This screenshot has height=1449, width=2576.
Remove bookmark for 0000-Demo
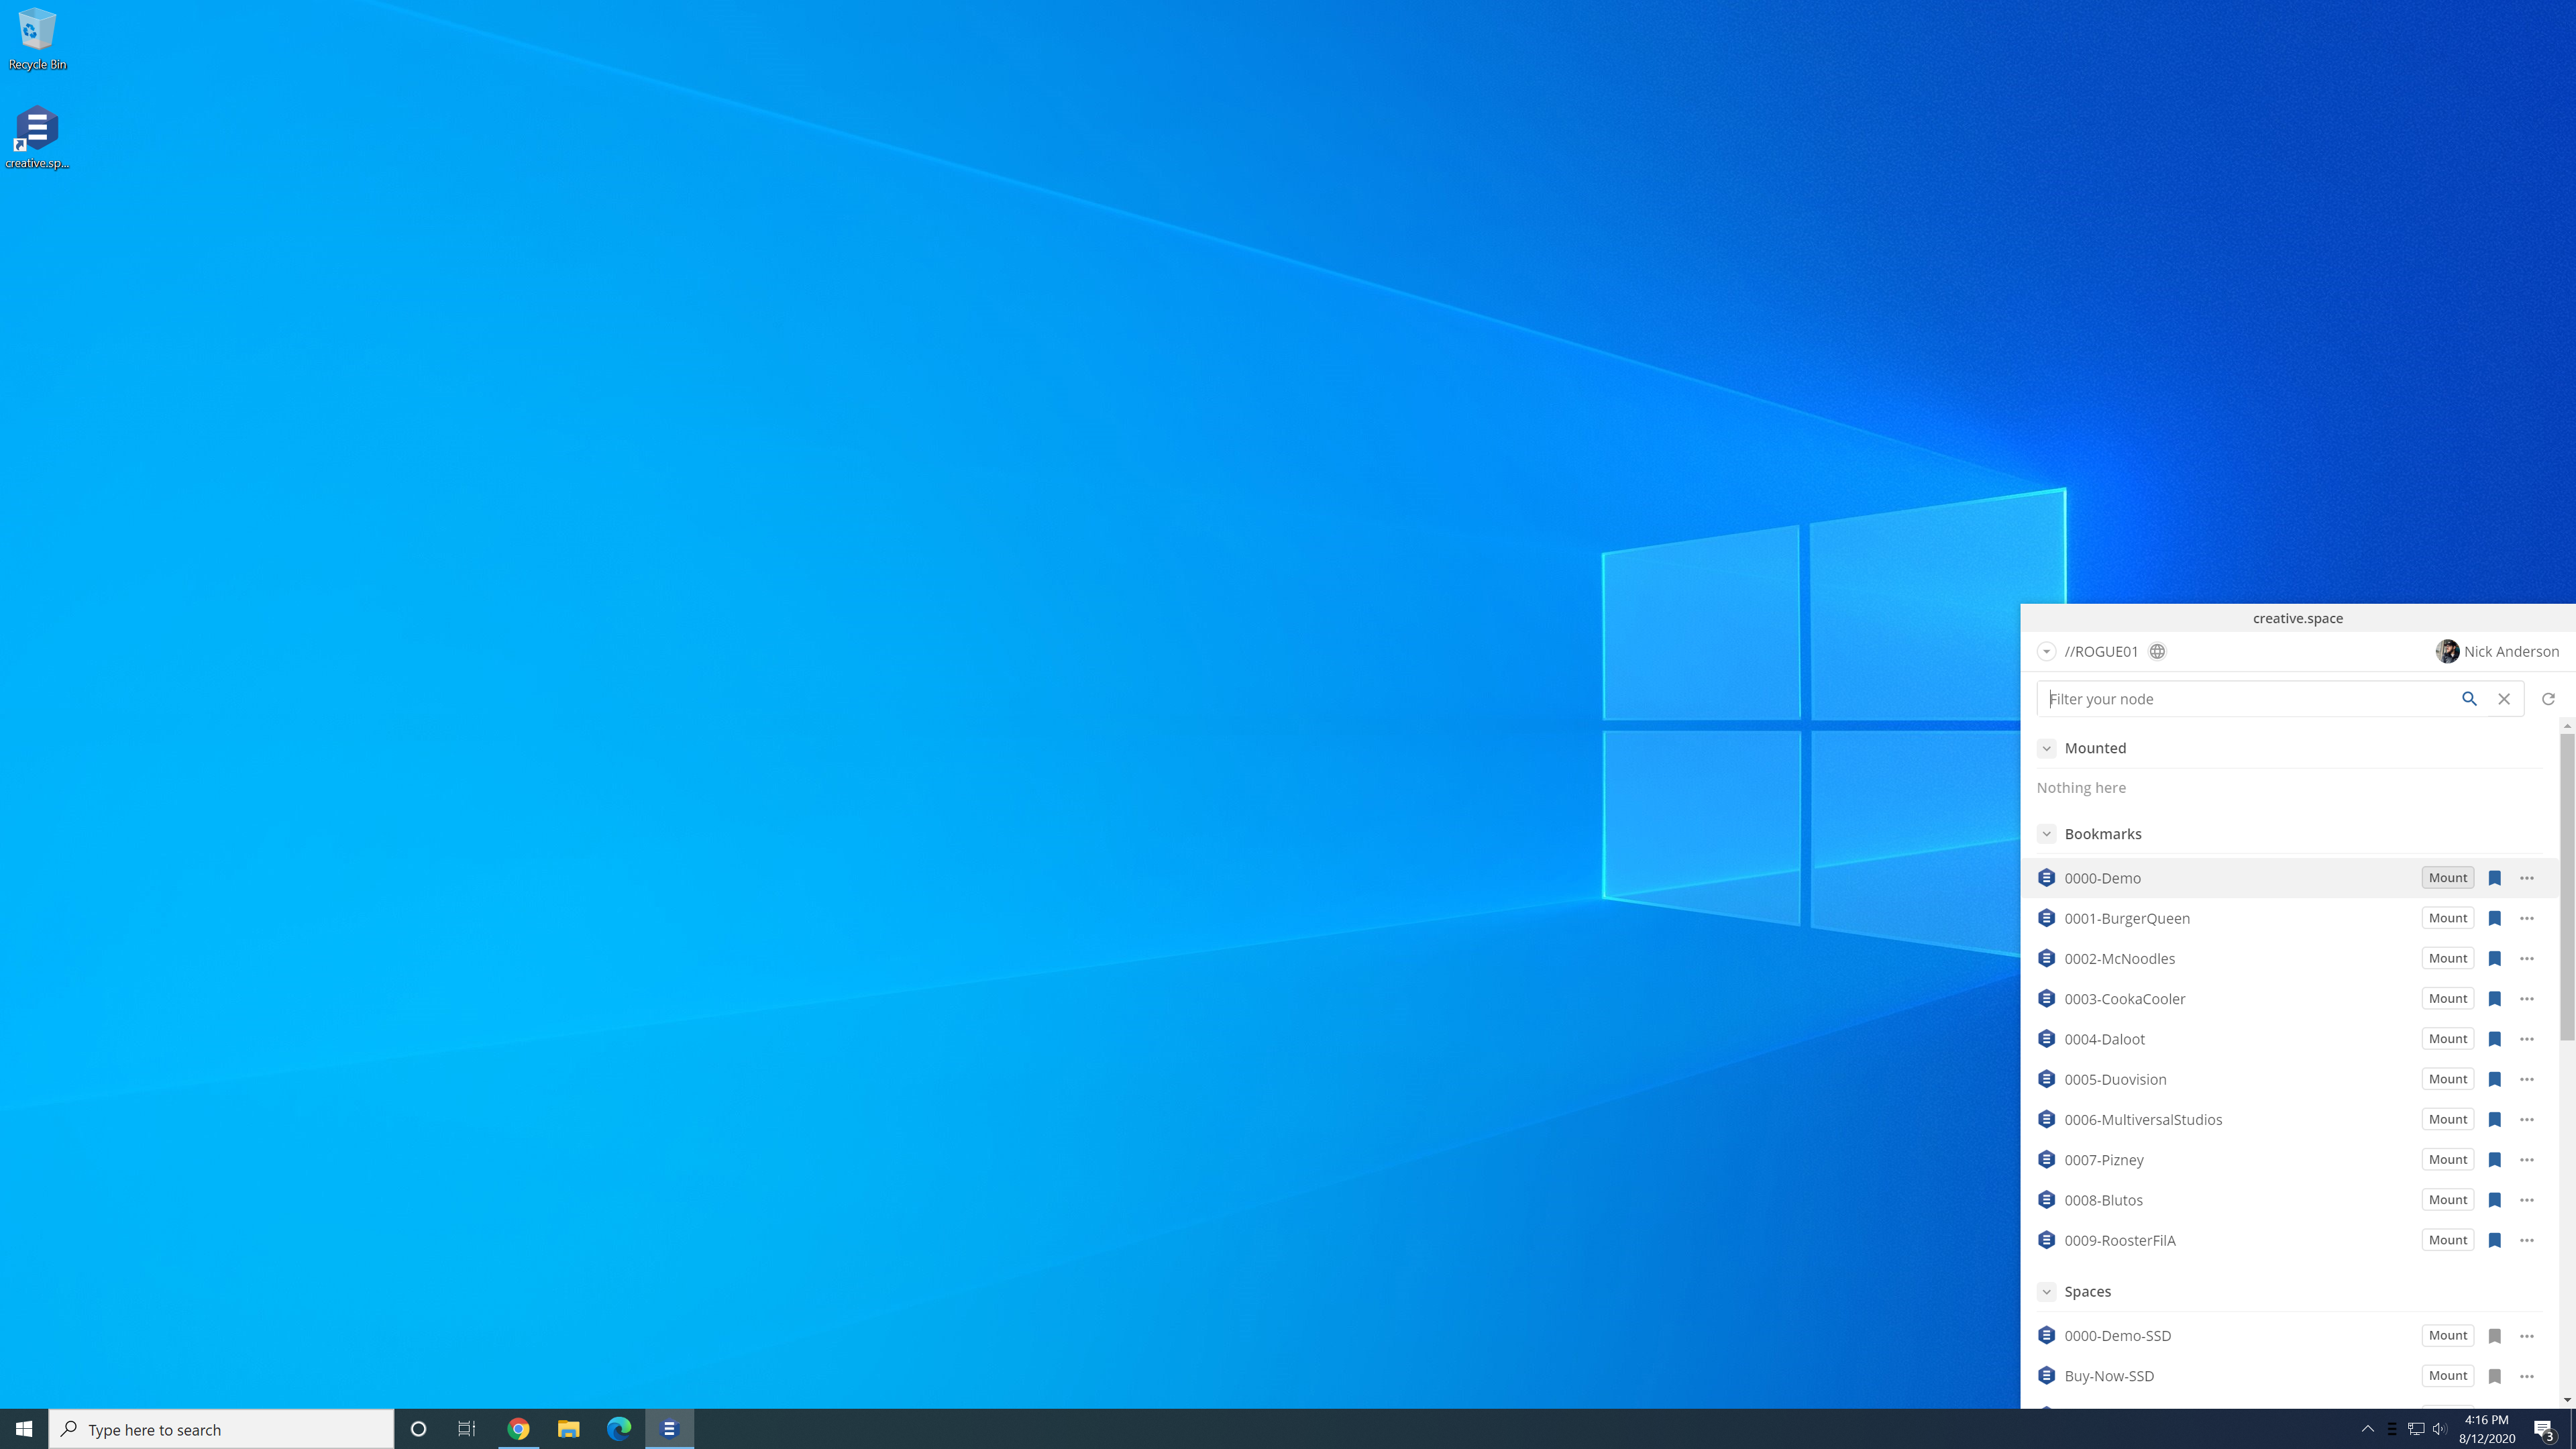(x=2494, y=878)
